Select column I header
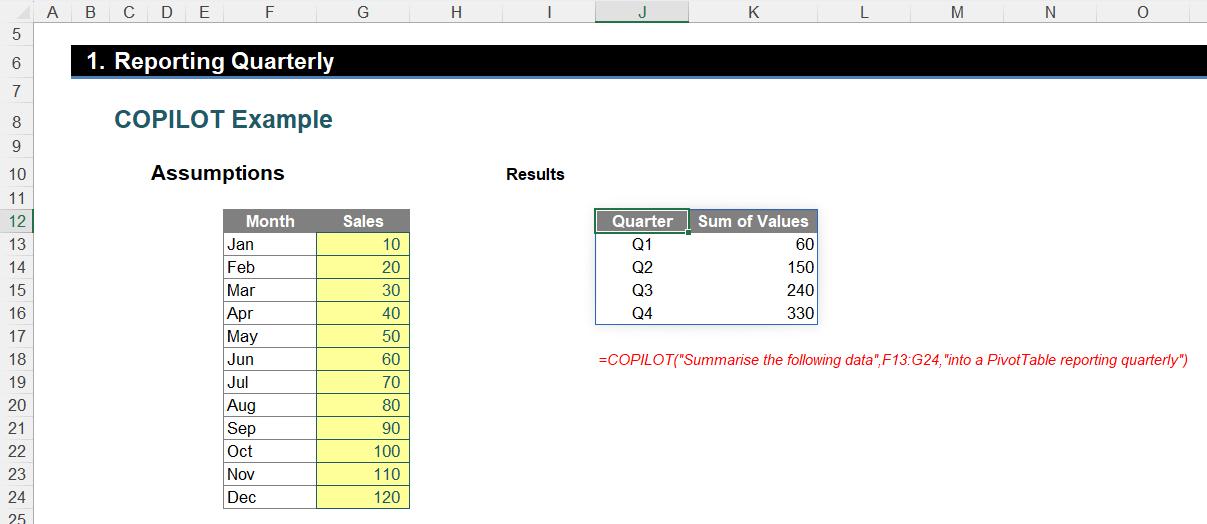This screenshot has height=524, width=1207. [549, 12]
